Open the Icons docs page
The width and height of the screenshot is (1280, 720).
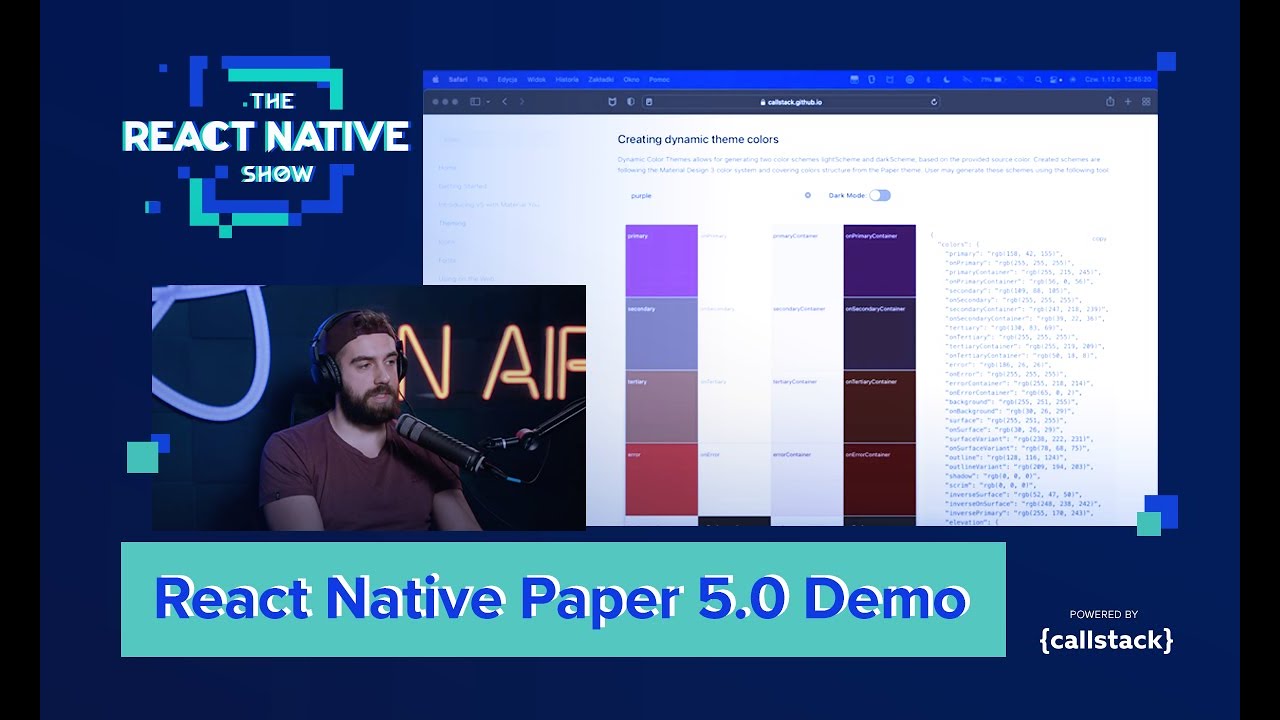pyautogui.click(x=447, y=241)
